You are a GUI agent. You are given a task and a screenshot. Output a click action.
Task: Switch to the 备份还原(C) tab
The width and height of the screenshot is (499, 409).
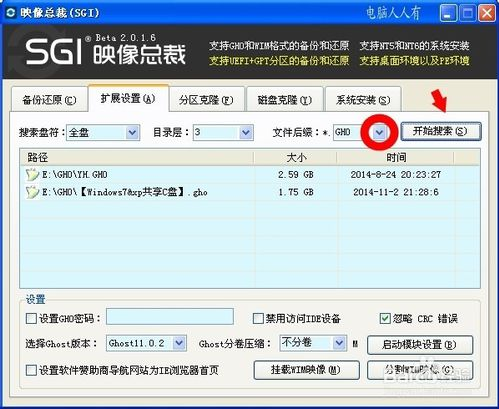(49, 100)
